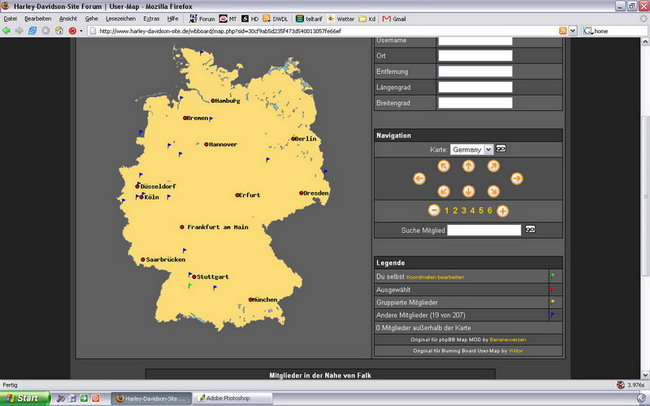Pan the map left with the west arrow
This screenshot has height=406, width=650.
tap(418, 178)
